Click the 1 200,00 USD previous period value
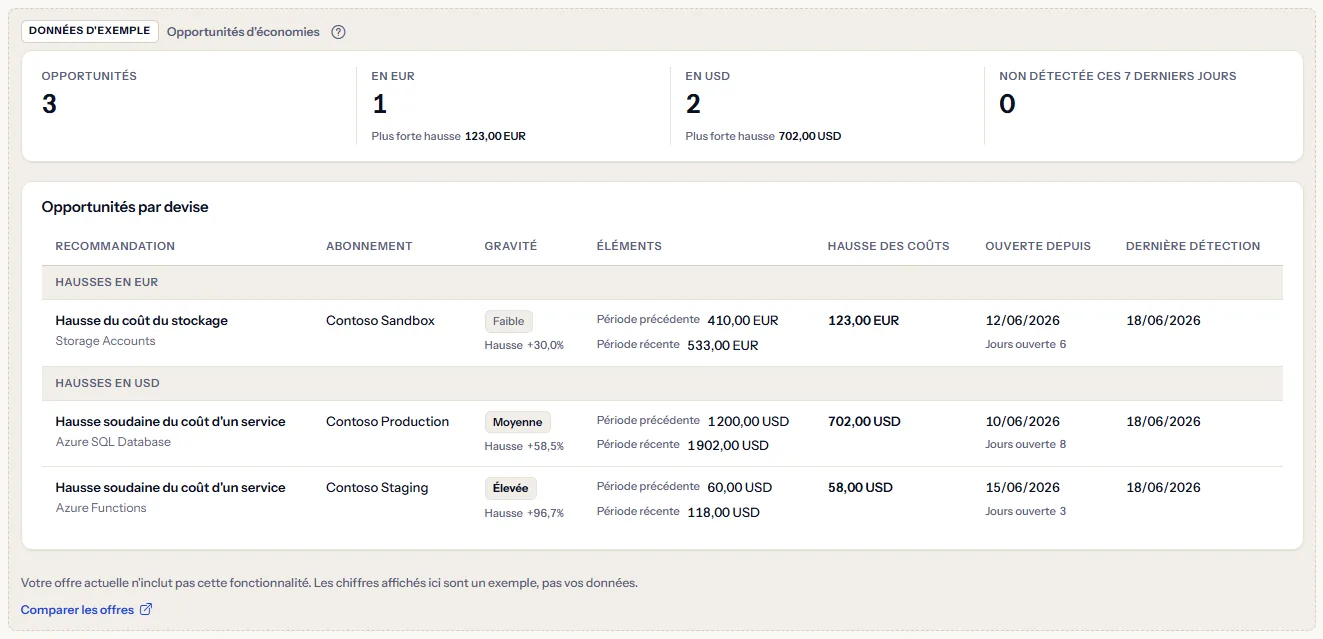1323x639 pixels. point(749,422)
